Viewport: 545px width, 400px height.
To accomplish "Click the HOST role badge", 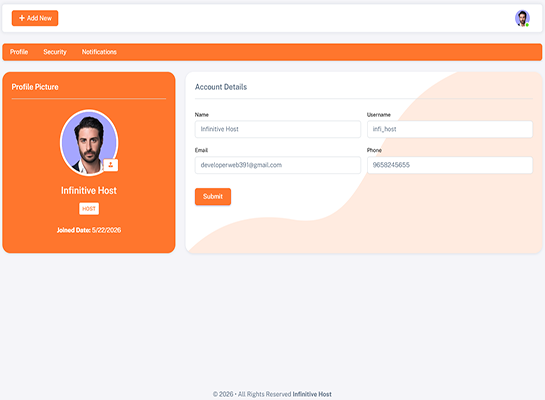I will 89,209.
